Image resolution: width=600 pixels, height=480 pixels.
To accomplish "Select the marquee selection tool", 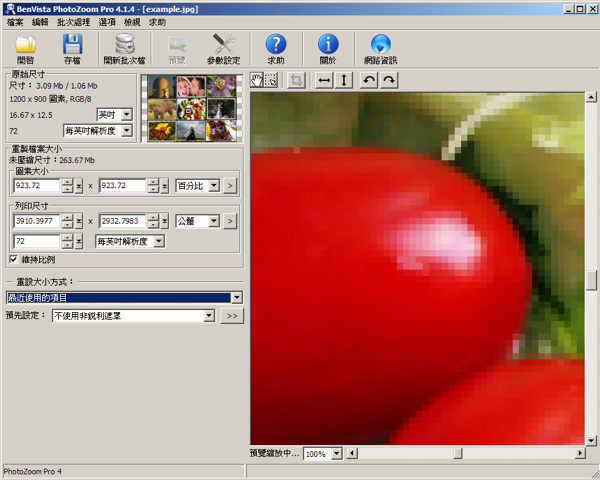I will click(271, 80).
